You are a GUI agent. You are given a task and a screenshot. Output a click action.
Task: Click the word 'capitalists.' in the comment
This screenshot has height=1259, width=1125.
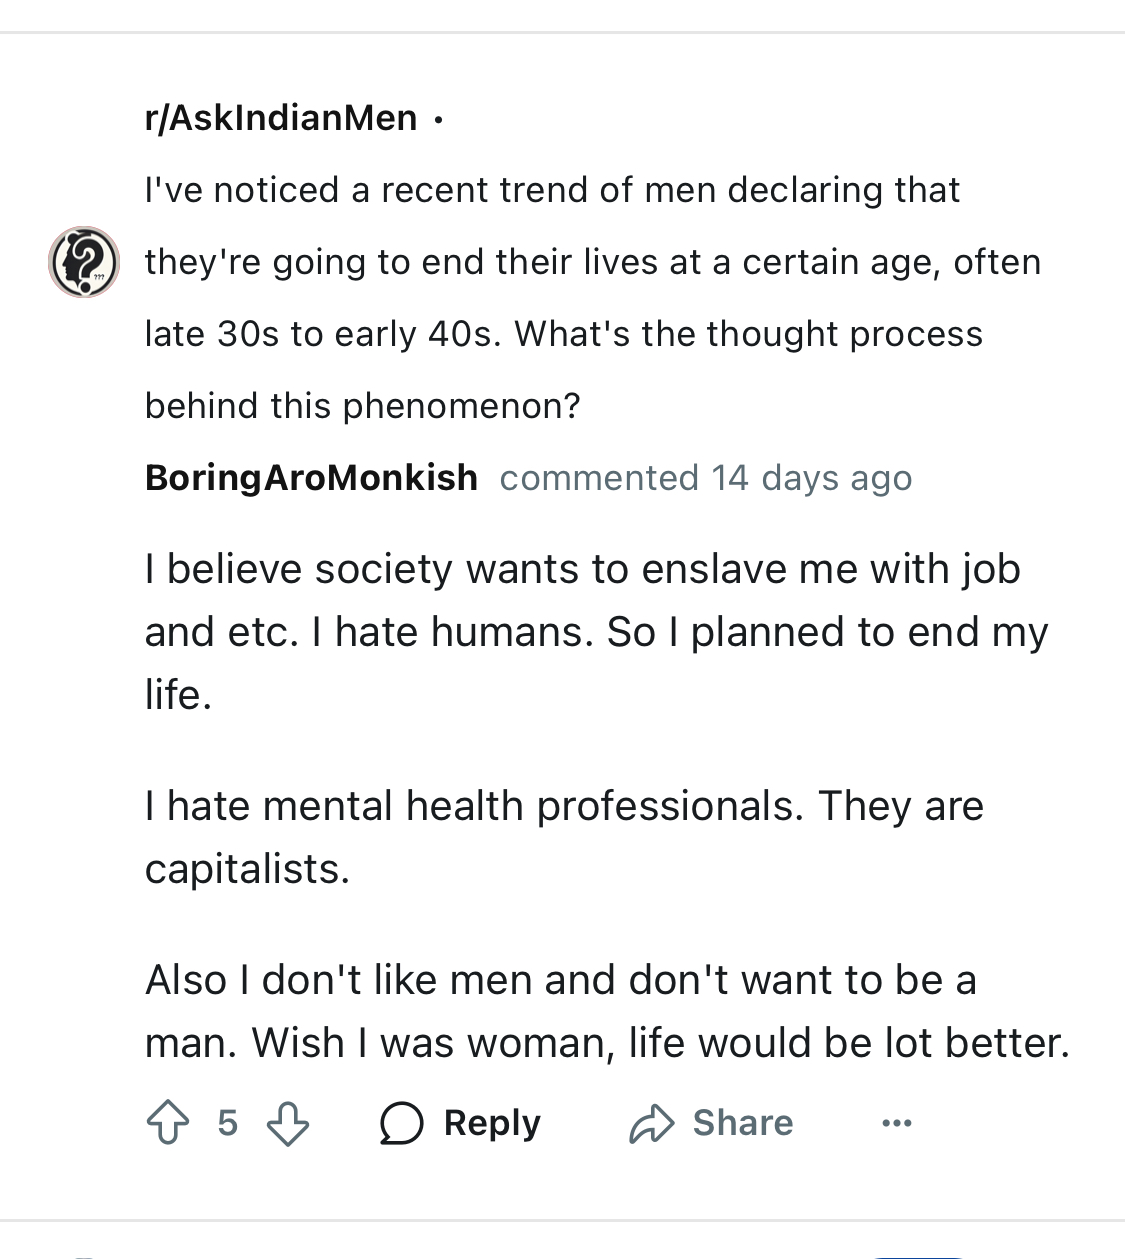pos(248,869)
